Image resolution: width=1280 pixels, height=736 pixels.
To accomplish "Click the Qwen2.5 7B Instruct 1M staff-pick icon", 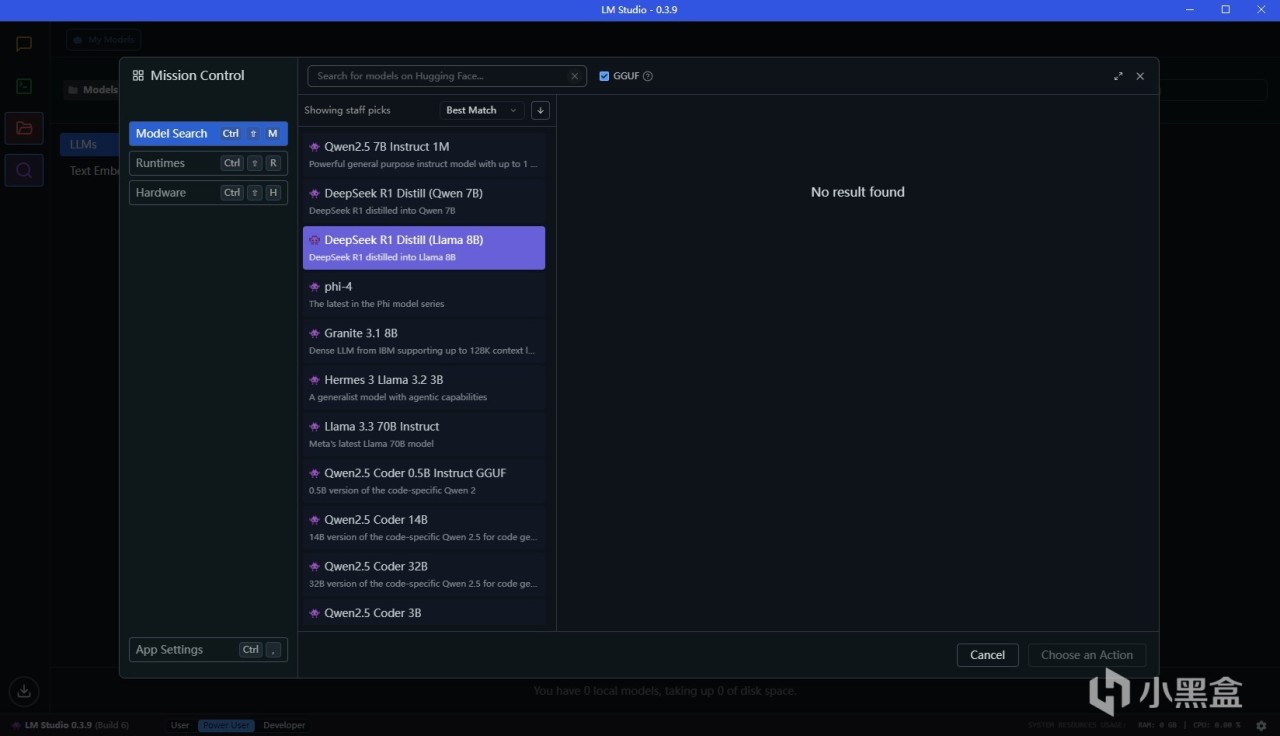I will [x=314, y=147].
